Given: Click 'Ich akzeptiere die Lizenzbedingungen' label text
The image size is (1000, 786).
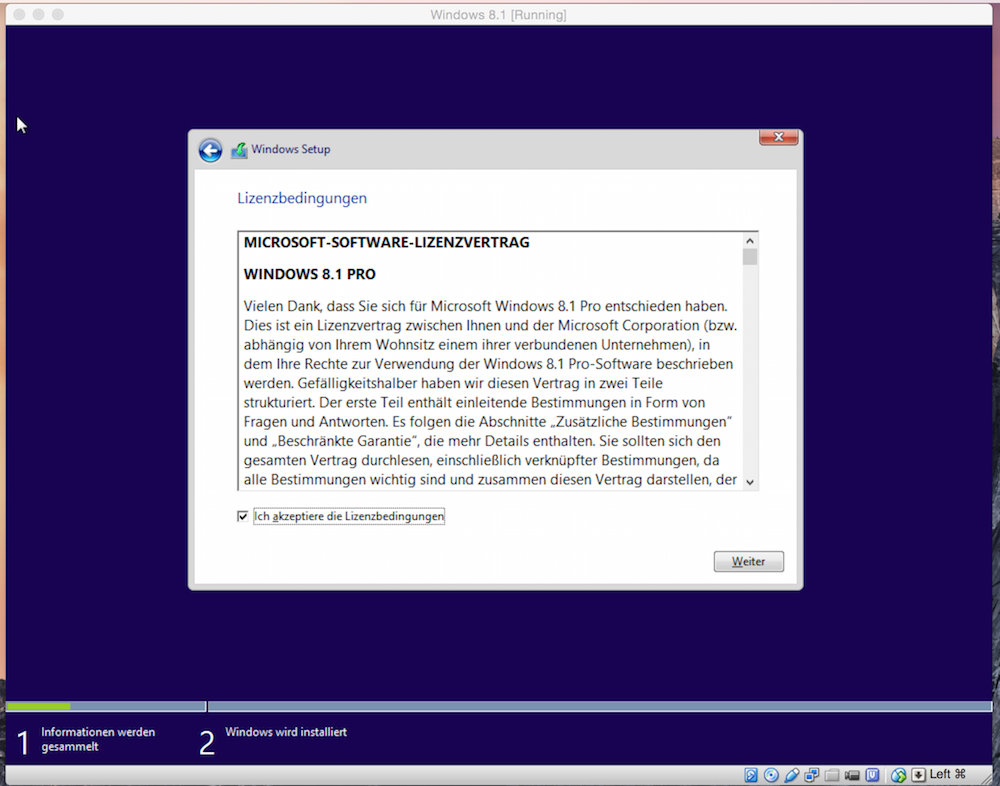Looking at the screenshot, I should tap(349, 516).
